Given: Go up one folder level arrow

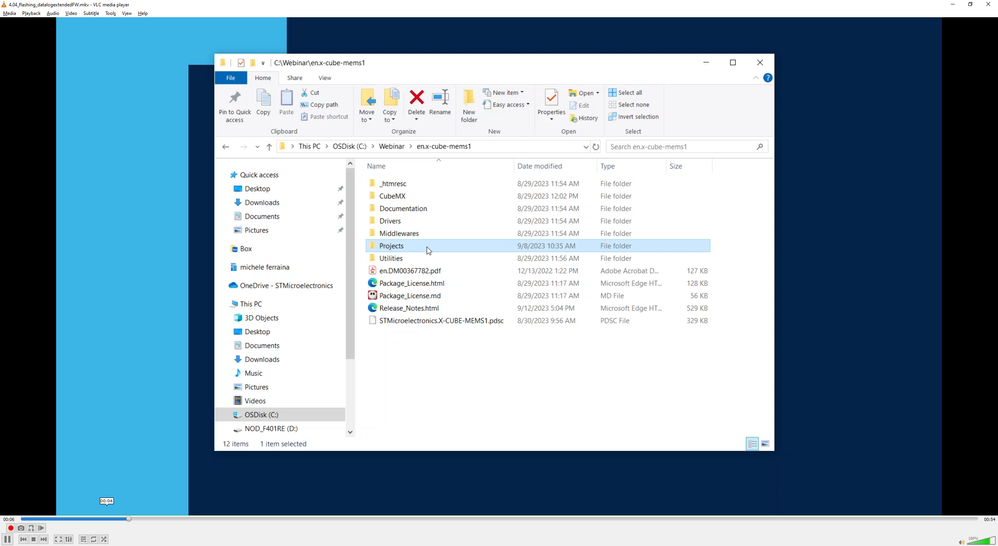Looking at the screenshot, I should (x=269, y=147).
